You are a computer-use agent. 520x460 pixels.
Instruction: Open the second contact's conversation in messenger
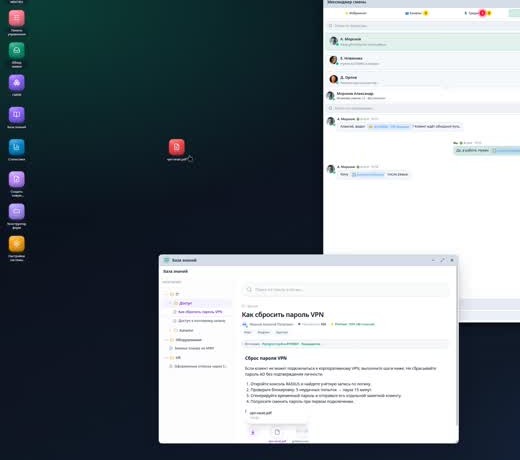coord(423,60)
